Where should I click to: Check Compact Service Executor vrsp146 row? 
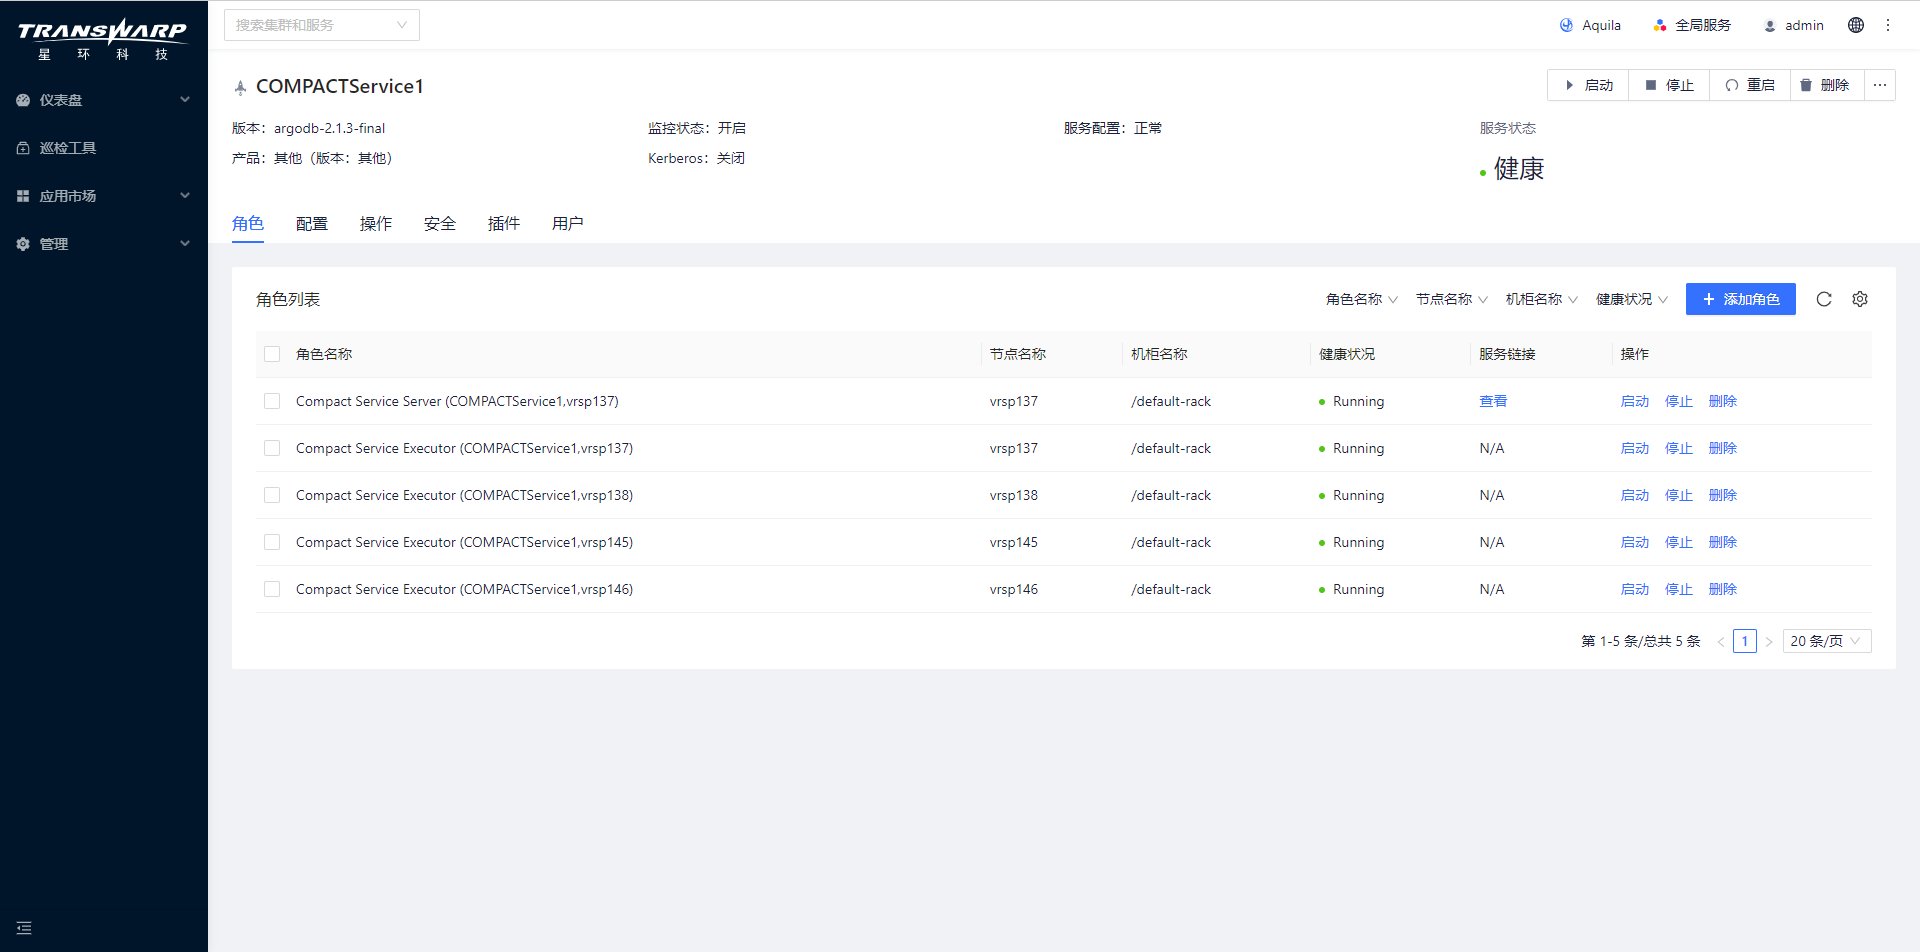[x=272, y=589]
